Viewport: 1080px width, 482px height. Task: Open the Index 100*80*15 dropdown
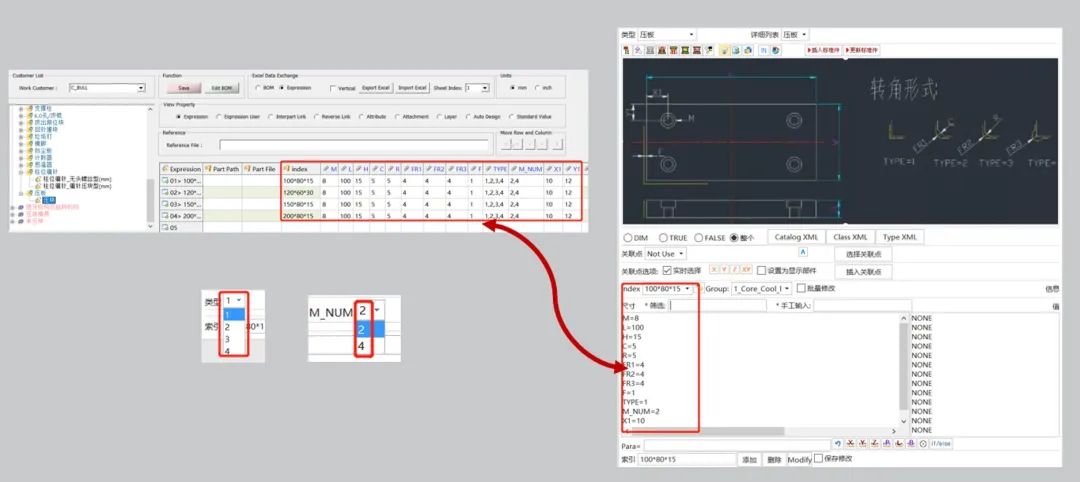pos(667,289)
